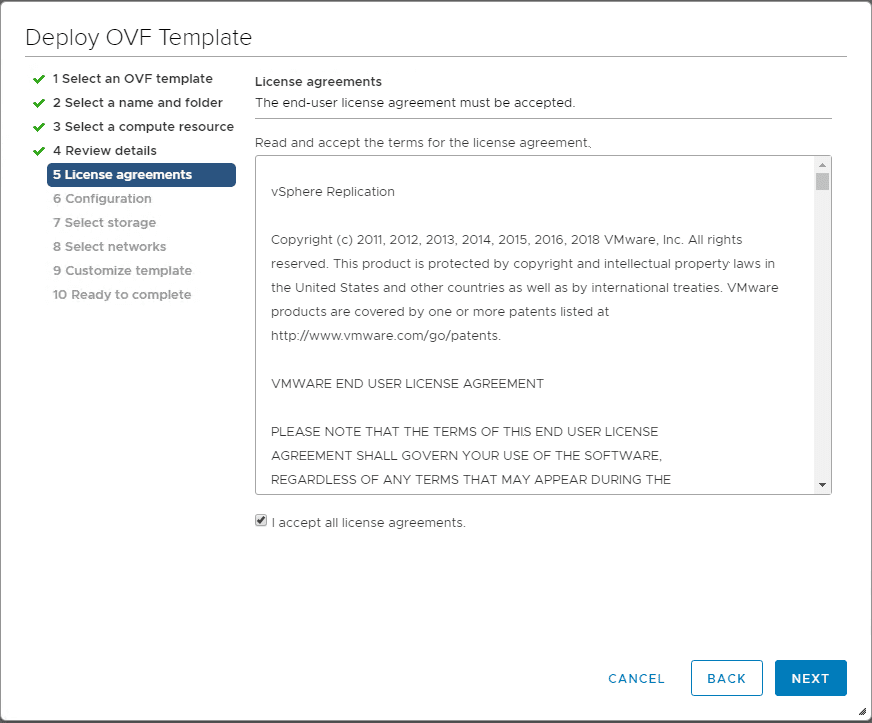Open step 2 Select a name and folder
Image resolution: width=872 pixels, height=723 pixels.
pyautogui.click(x=137, y=103)
